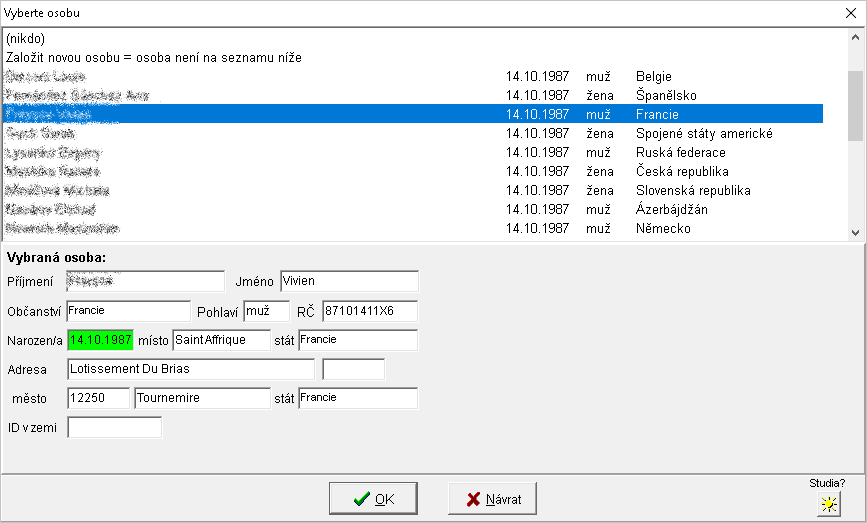Click the Adresa field Lotissement Du Brias
This screenshot has height=523, width=867.
(x=190, y=369)
